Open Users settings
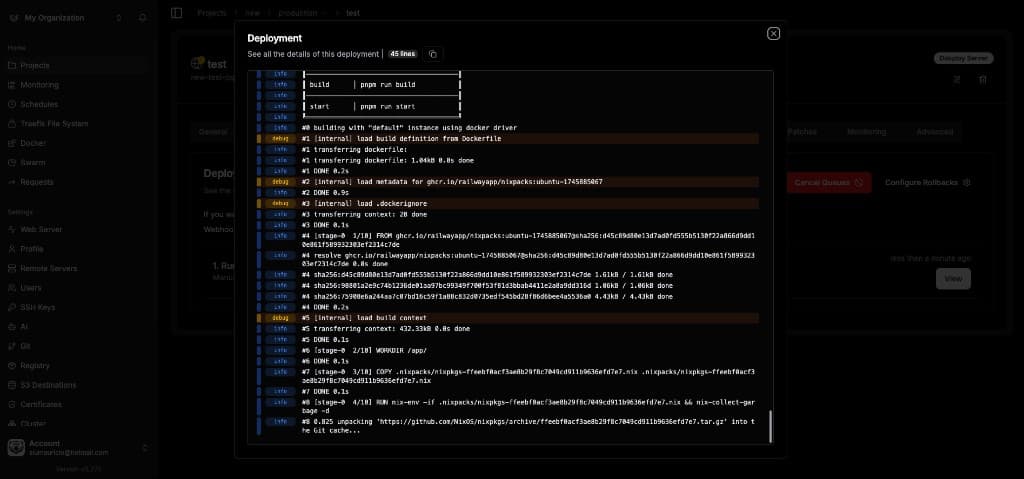This screenshot has height=479, width=1024. click(x=31, y=288)
